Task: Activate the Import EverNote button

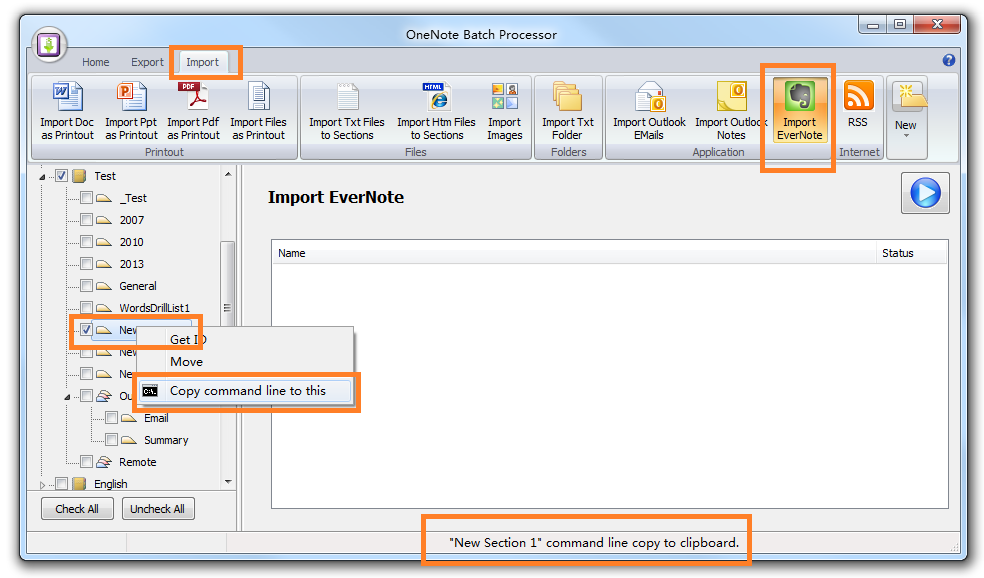Action: click(x=800, y=111)
